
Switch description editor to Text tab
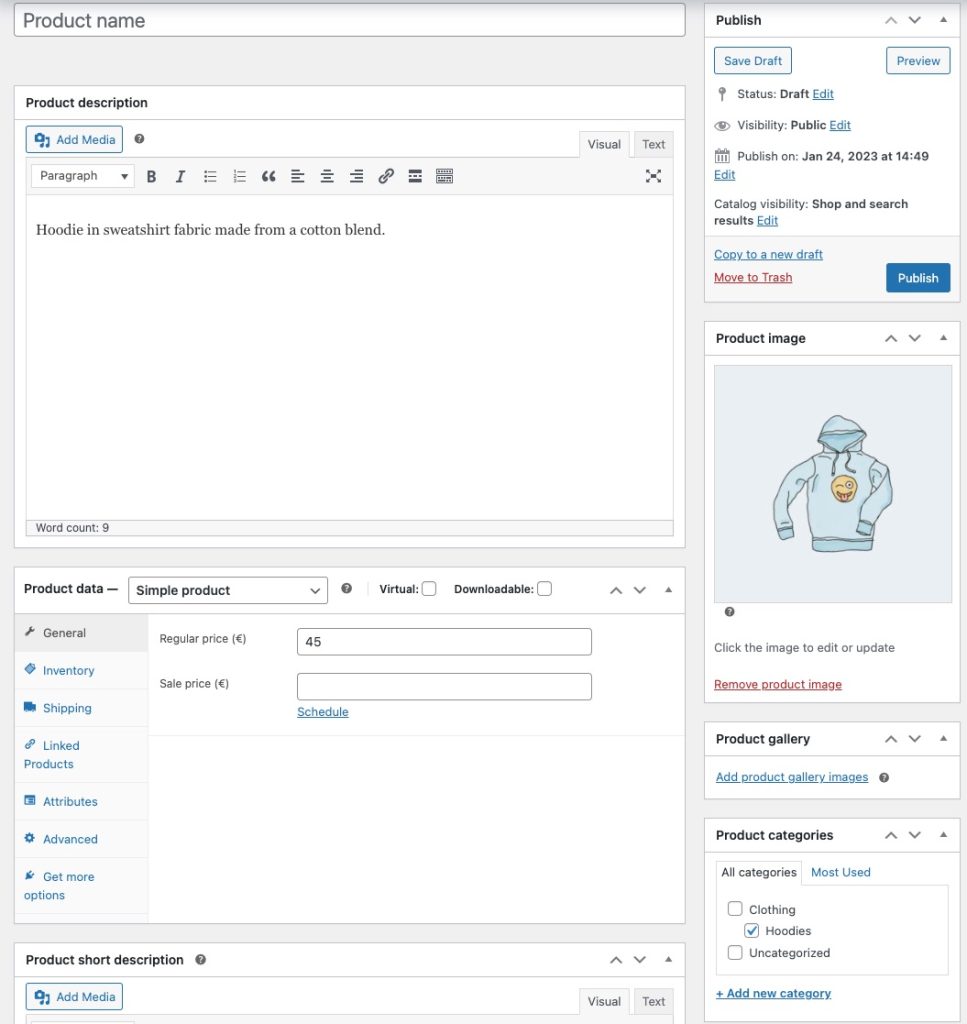click(x=653, y=144)
